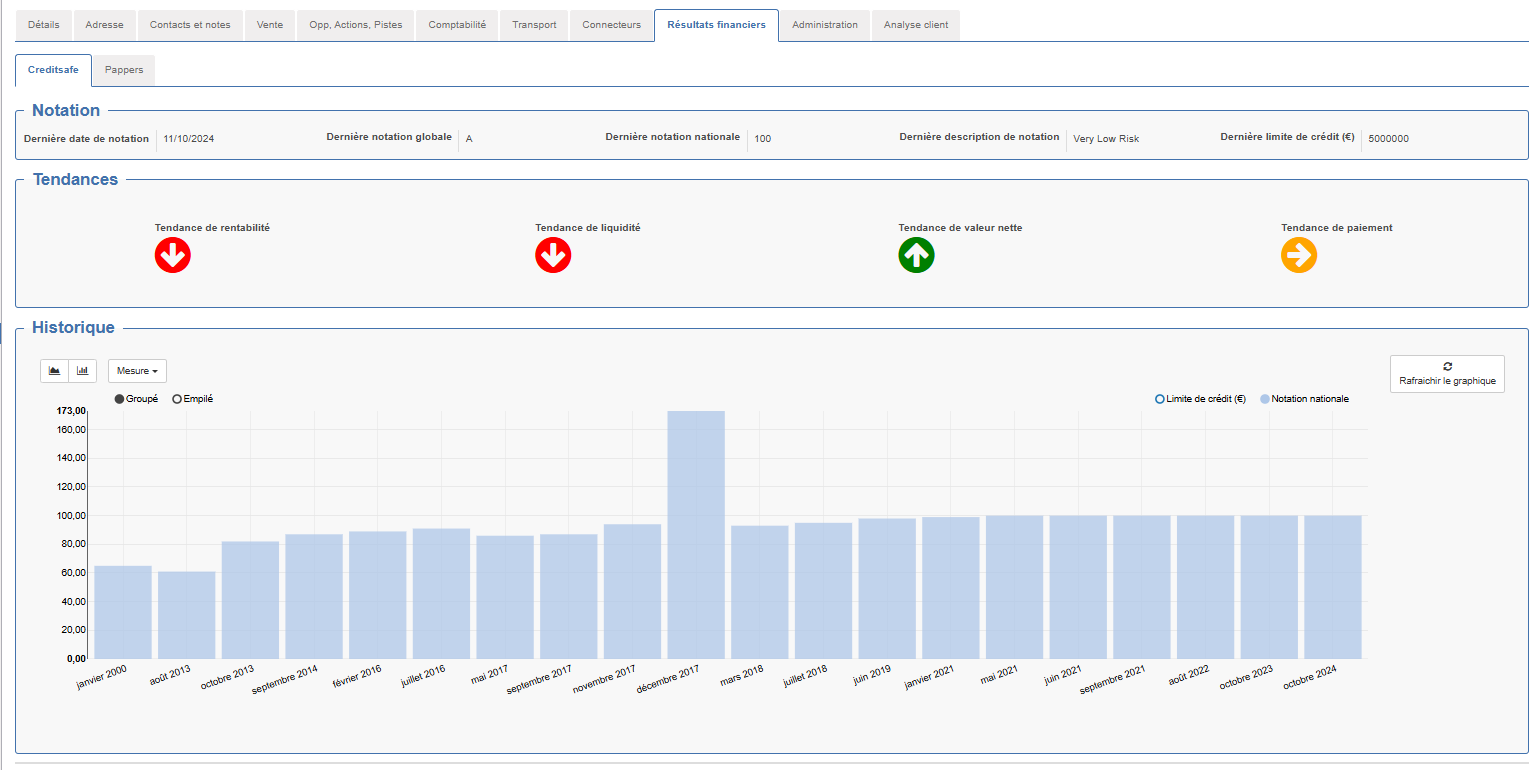Click the août 2013 bar

point(187,615)
